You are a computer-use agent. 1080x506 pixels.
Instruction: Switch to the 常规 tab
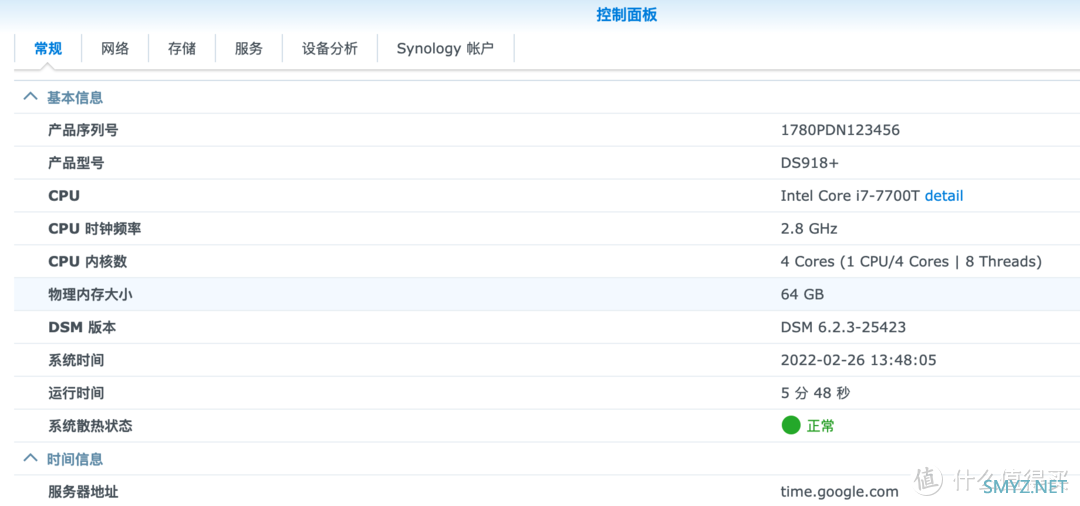pyautogui.click(x=48, y=49)
